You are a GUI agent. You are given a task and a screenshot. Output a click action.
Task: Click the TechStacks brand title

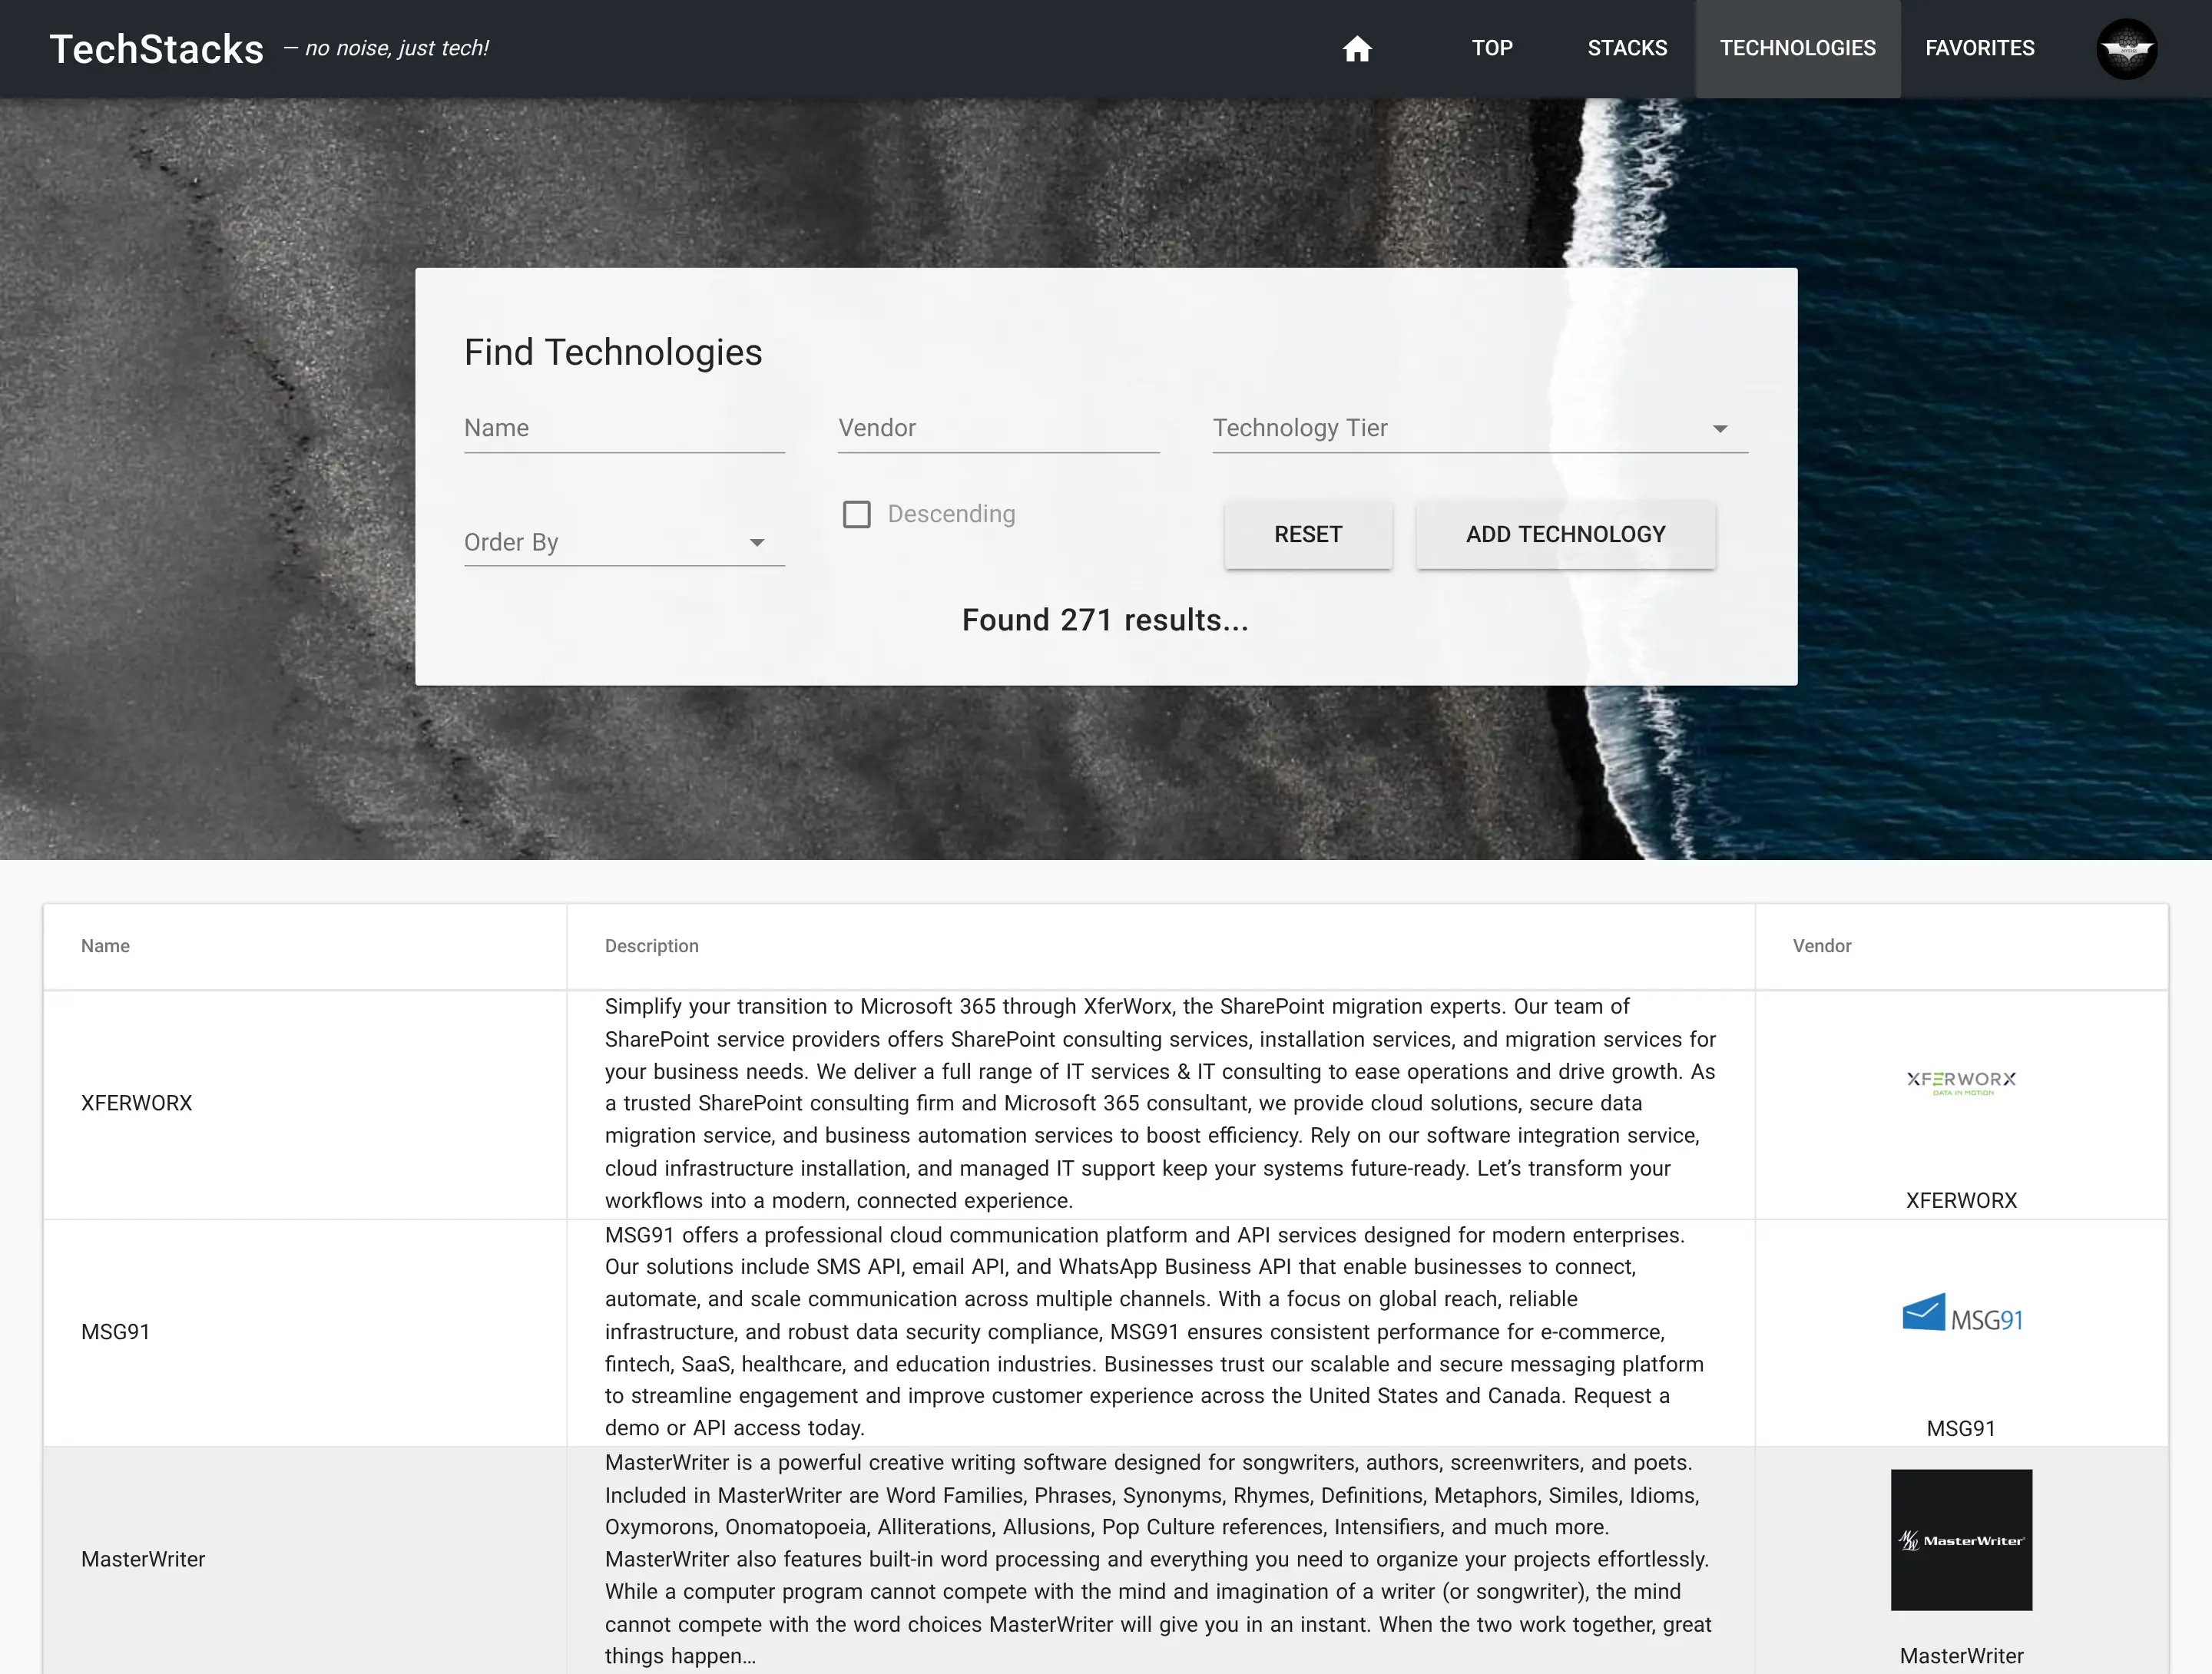point(157,49)
